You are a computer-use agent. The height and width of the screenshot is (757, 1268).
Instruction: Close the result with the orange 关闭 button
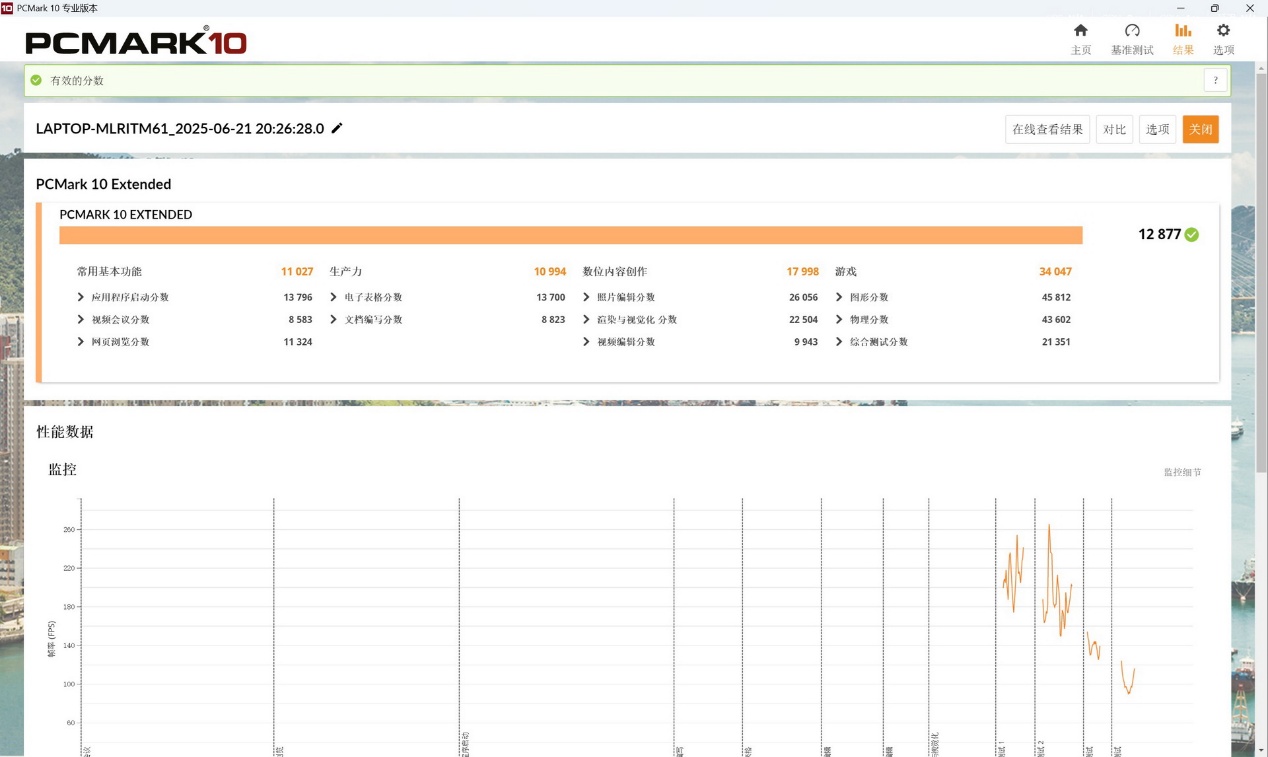click(1201, 129)
